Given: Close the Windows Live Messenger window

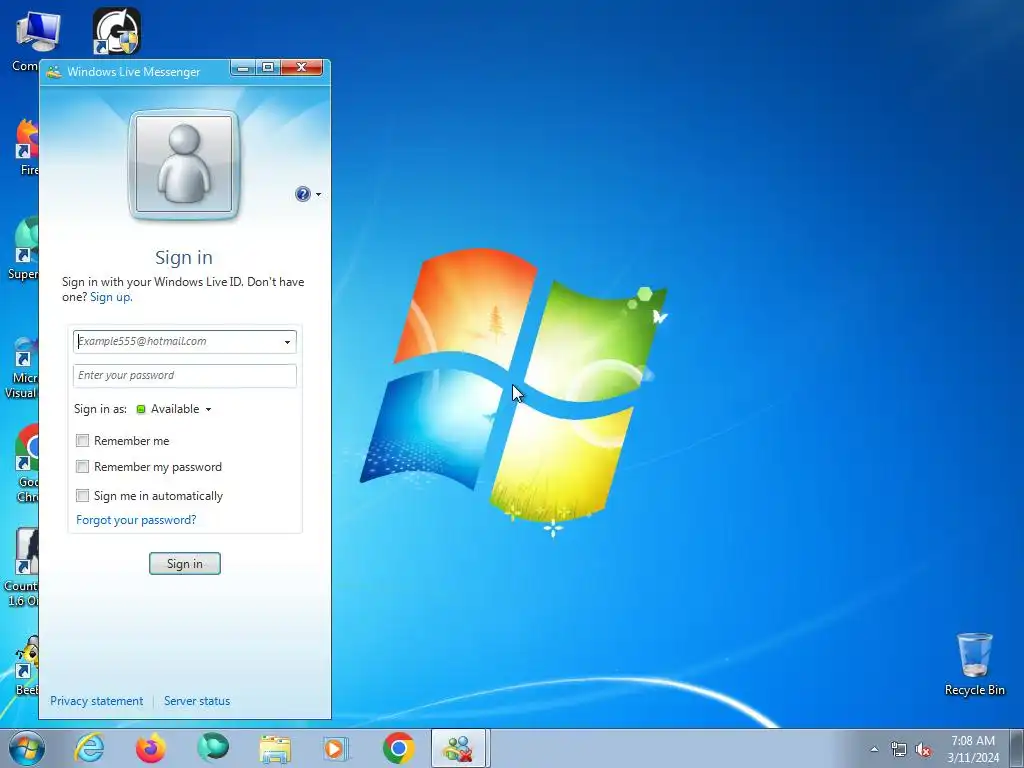Looking at the screenshot, I should (302, 67).
